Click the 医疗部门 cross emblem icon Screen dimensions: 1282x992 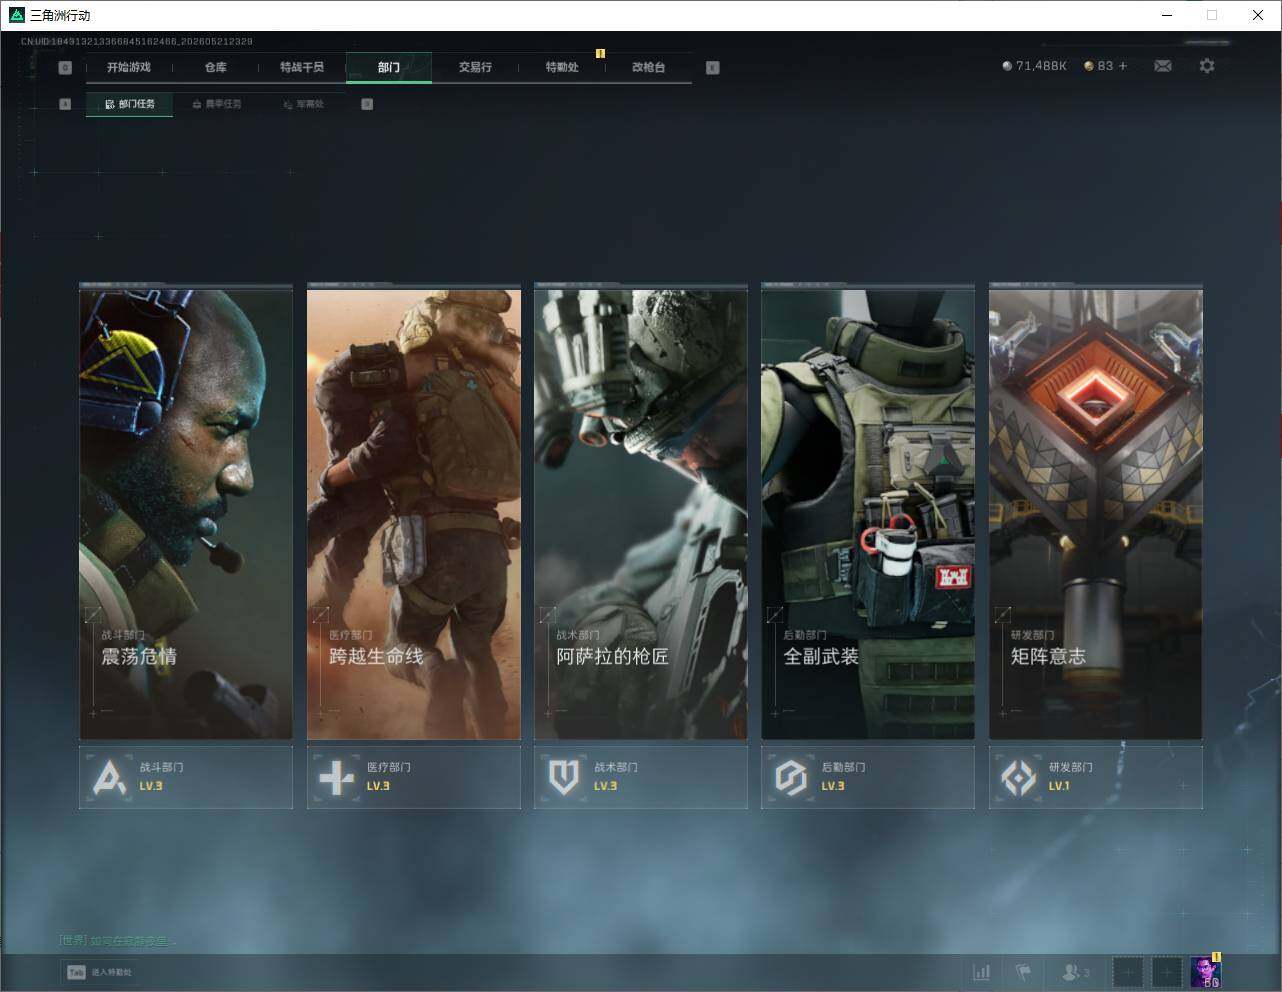pyautogui.click(x=336, y=777)
